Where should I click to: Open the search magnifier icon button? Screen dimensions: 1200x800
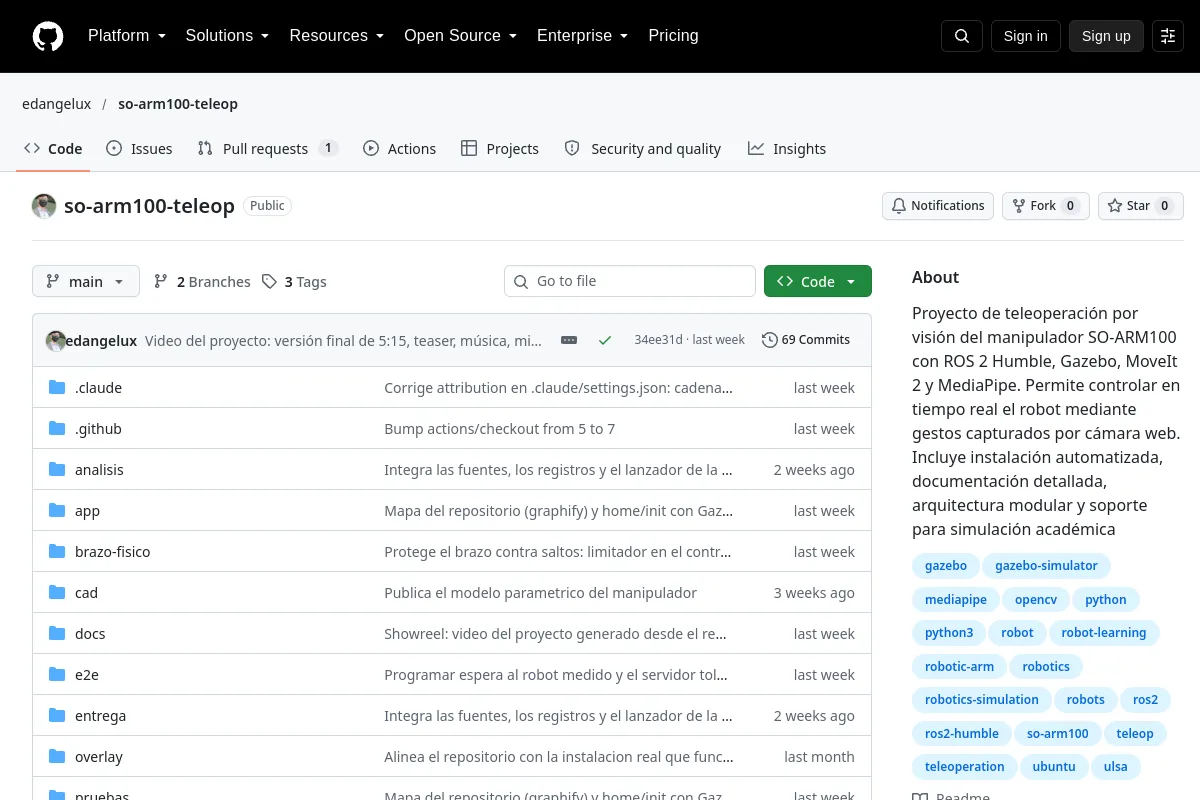pyautogui.click(x=962, y=36)
